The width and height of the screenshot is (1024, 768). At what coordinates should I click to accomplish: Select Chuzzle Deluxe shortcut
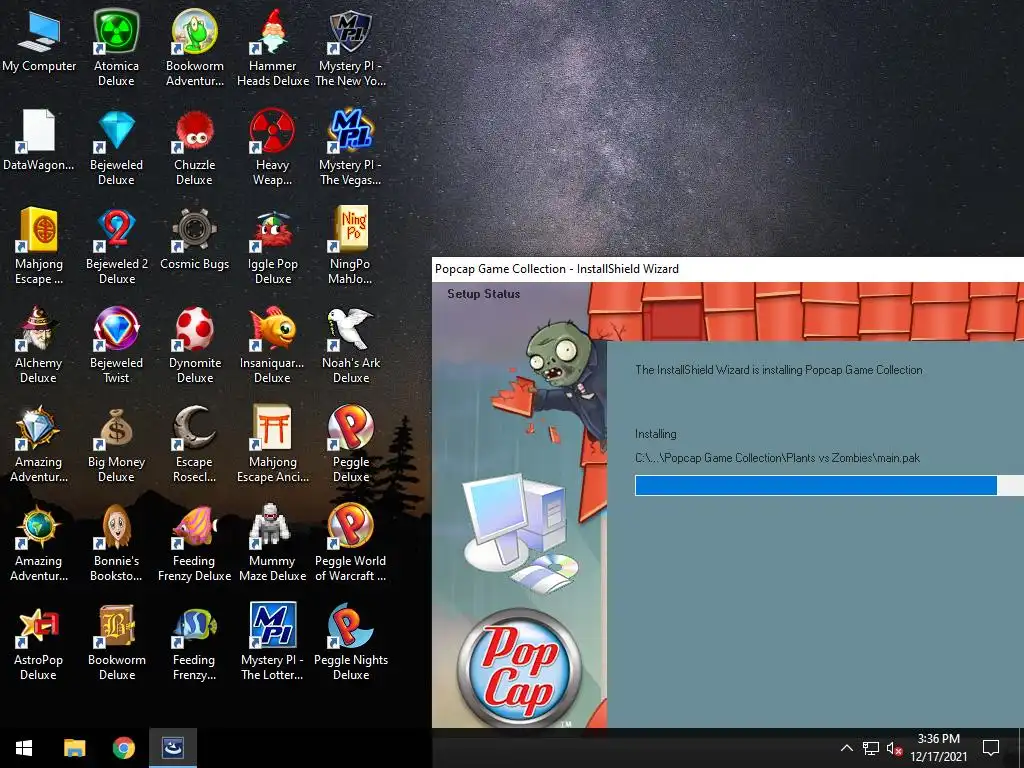click(x=195, y=148)
